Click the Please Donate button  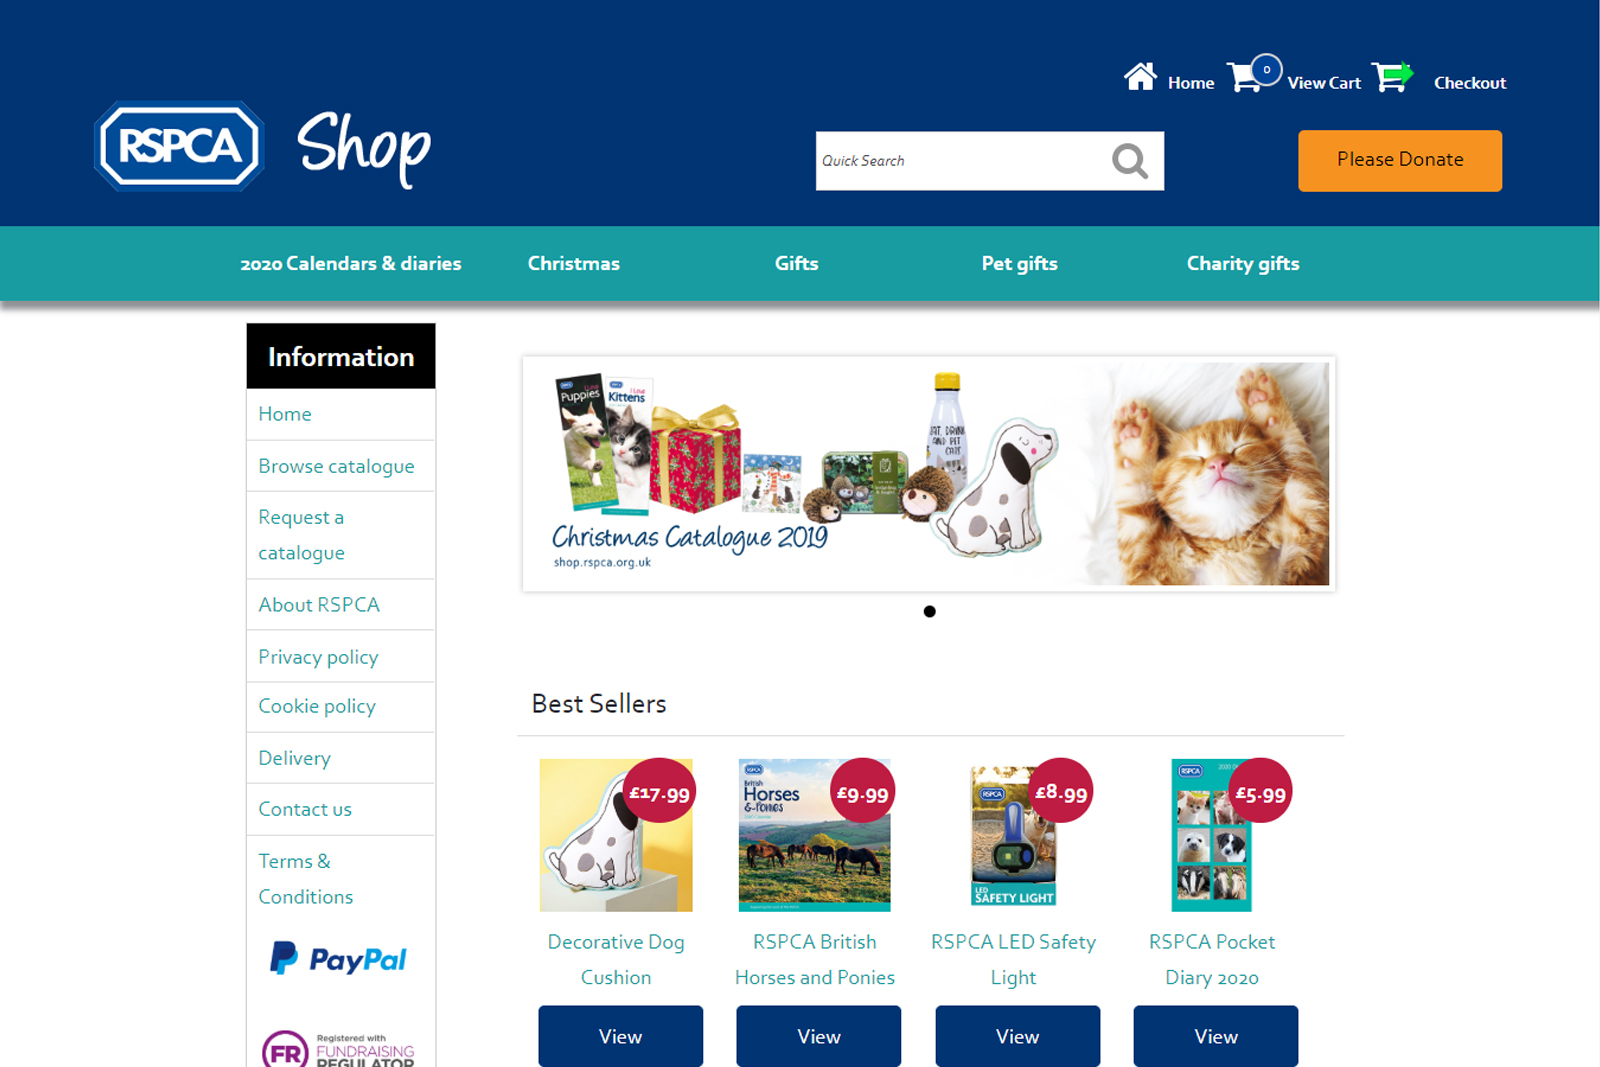point(1400,161)
